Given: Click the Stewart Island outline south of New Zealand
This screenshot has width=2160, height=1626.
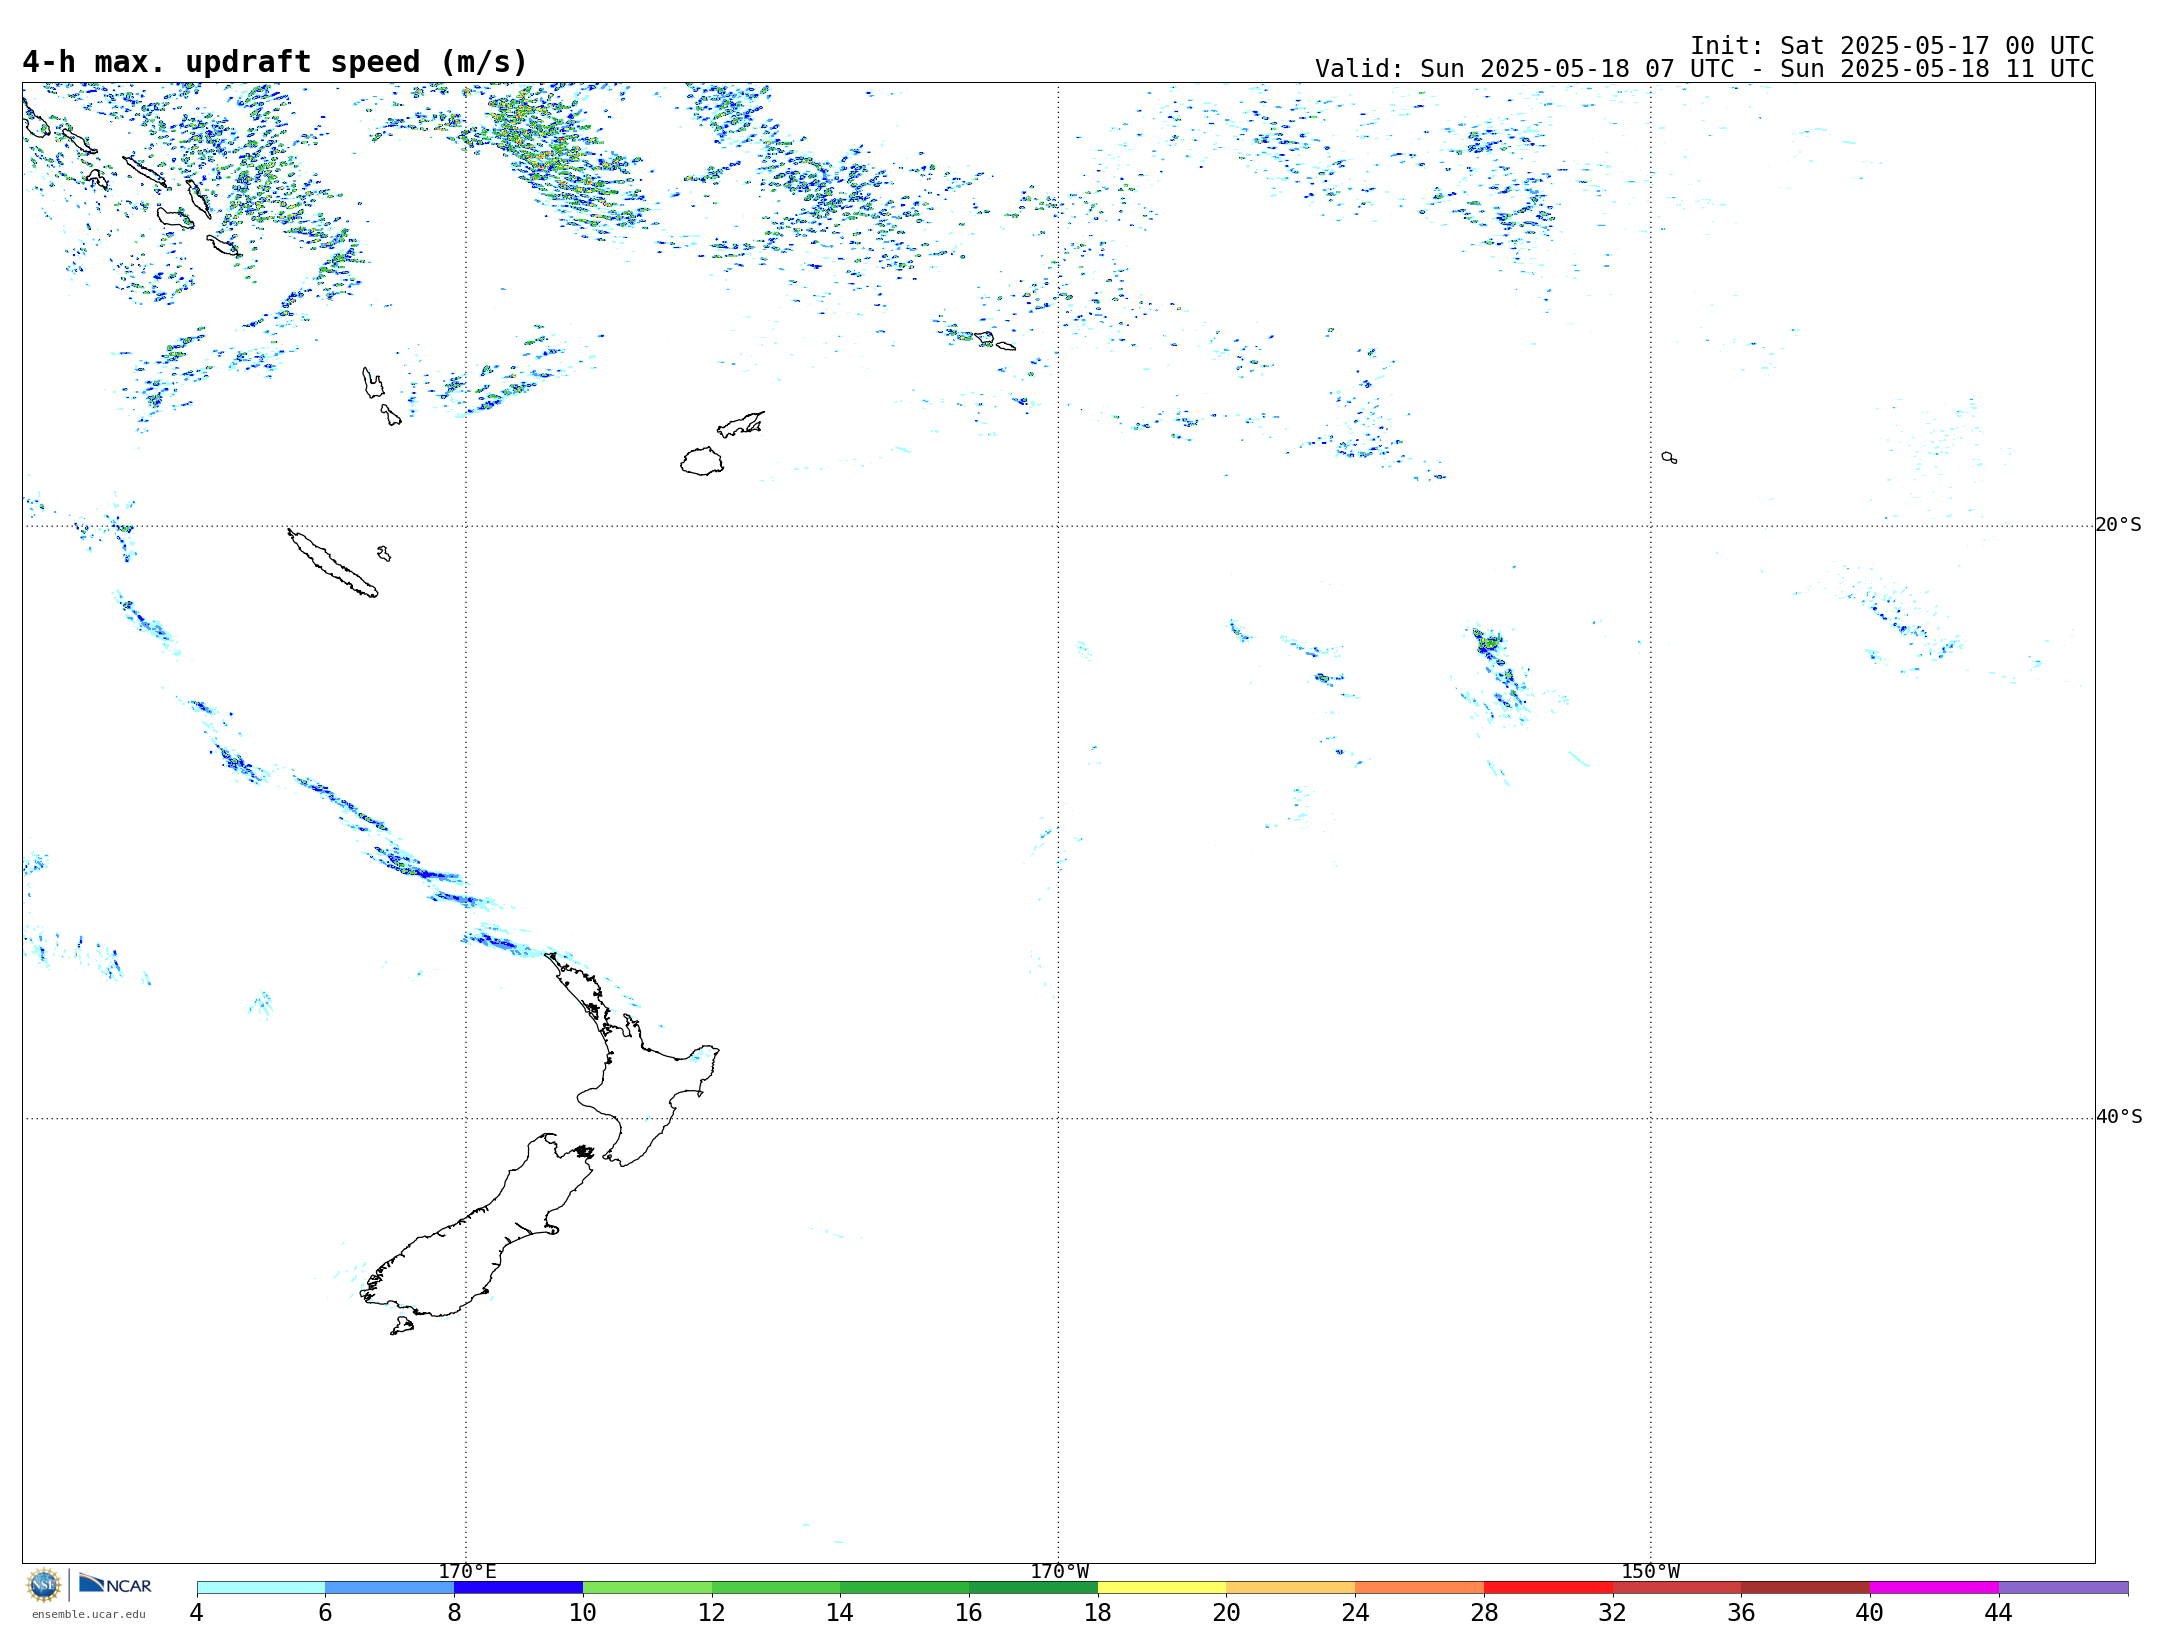Looking at the screenshot, I should (402, 1326).
